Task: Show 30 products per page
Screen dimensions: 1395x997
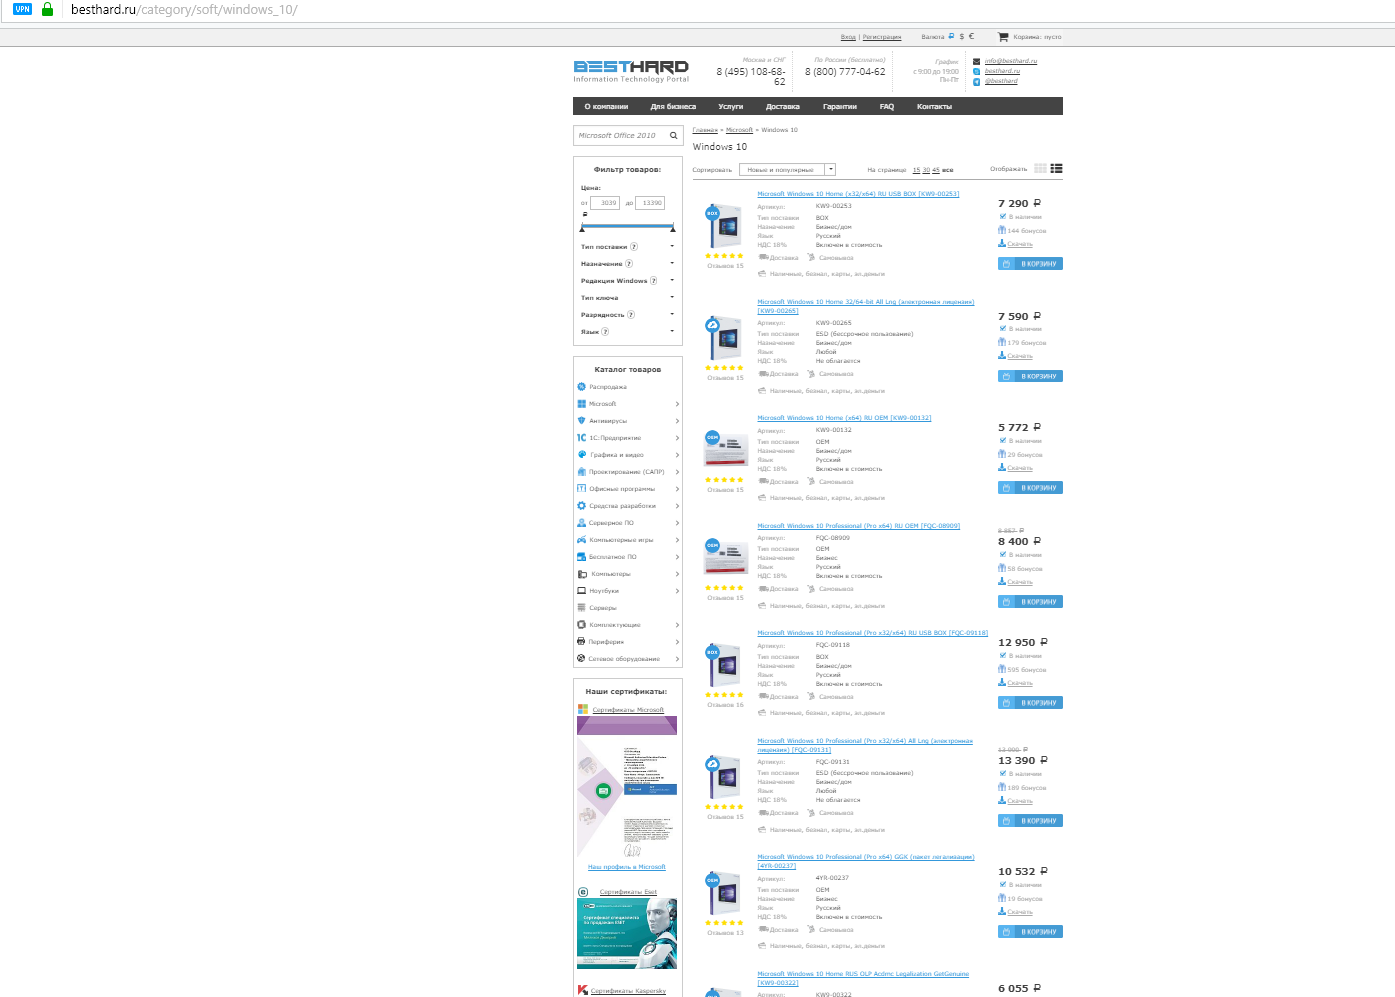Action: coord(926,171)
